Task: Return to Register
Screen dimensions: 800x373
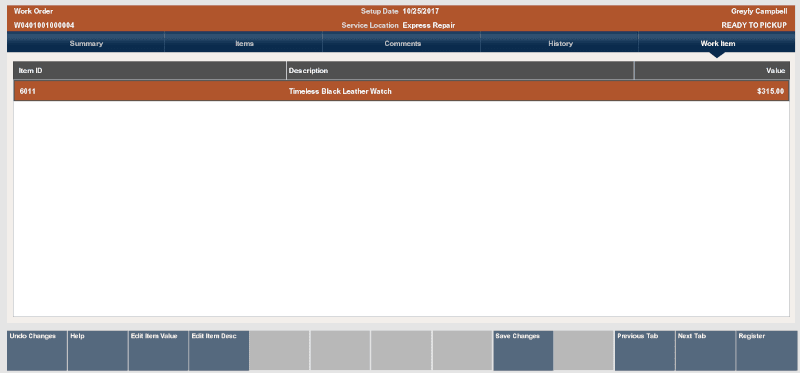Action: pyautogui.click(x=766, y=351)
